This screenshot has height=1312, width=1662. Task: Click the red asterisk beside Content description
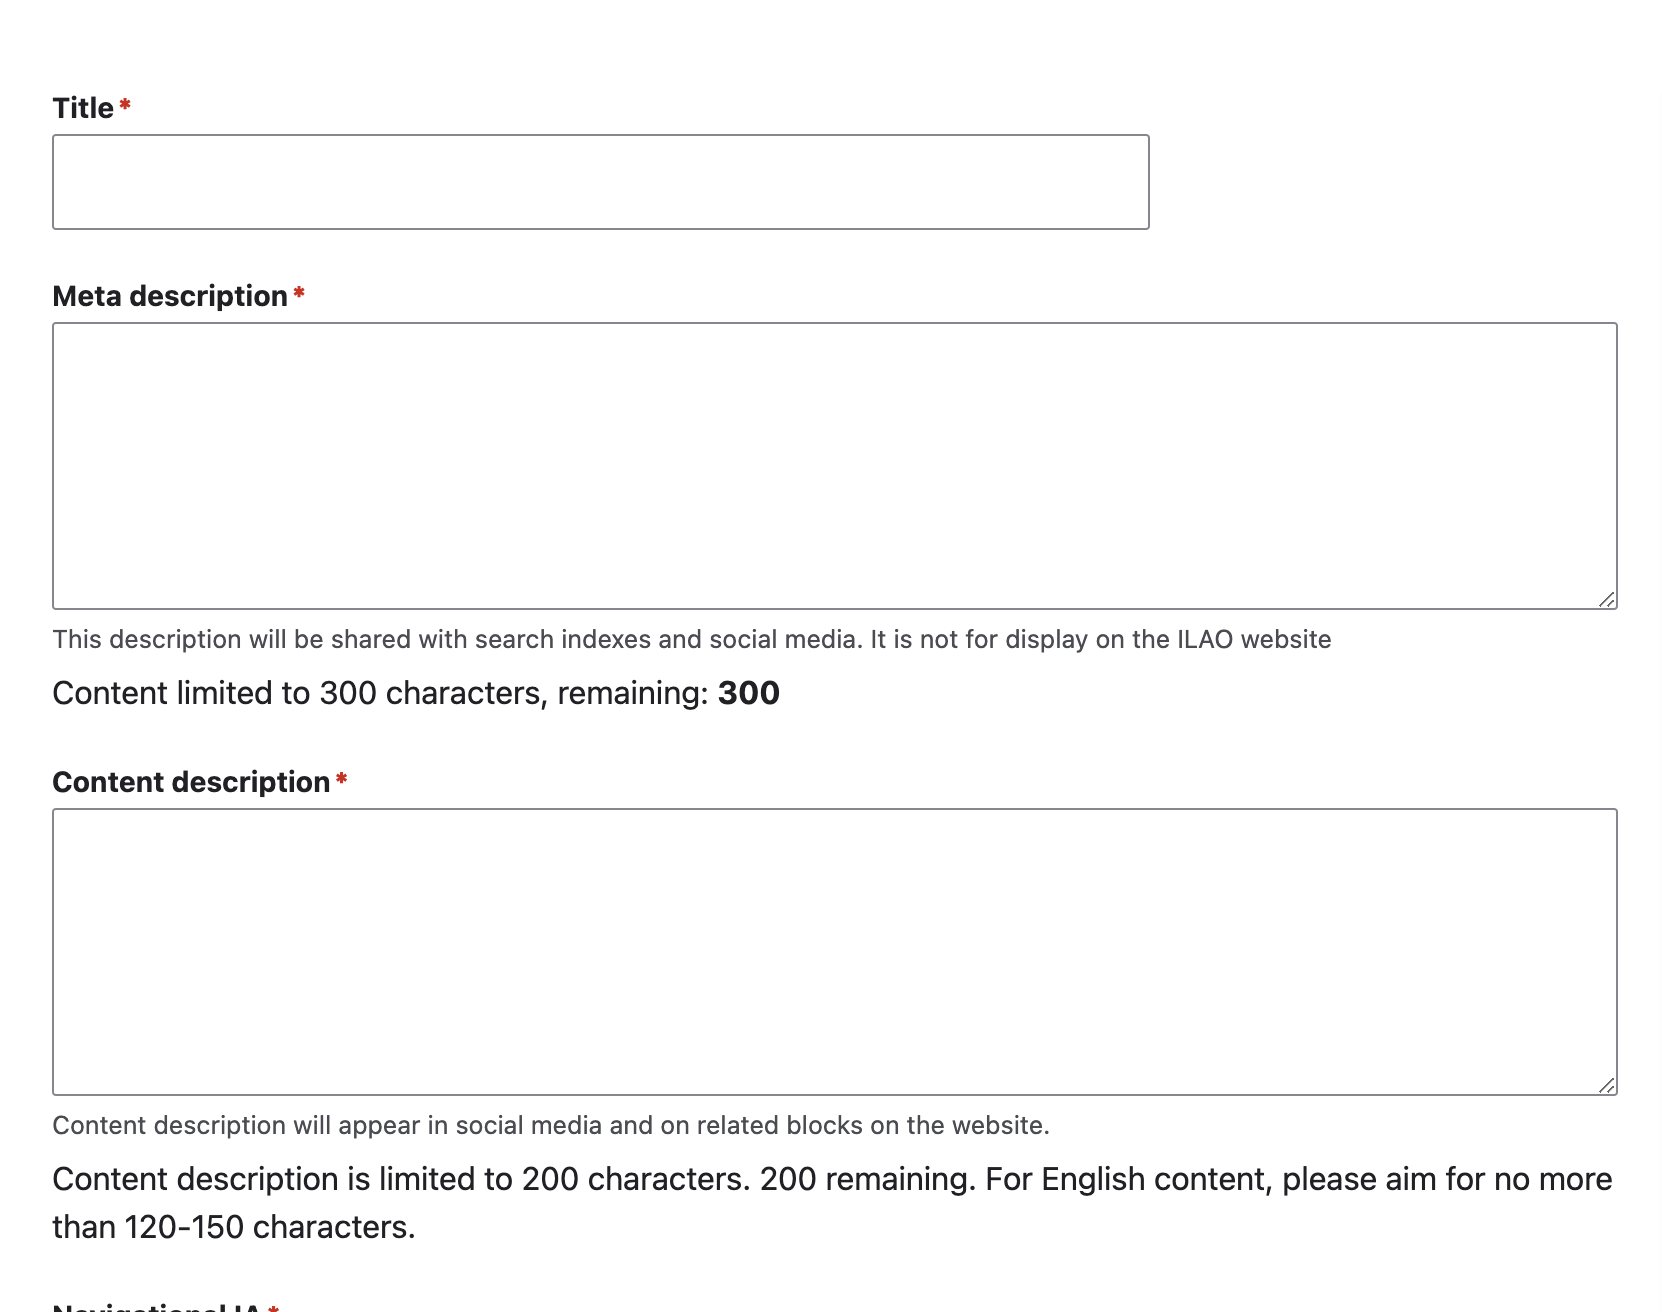click(341, 778)
